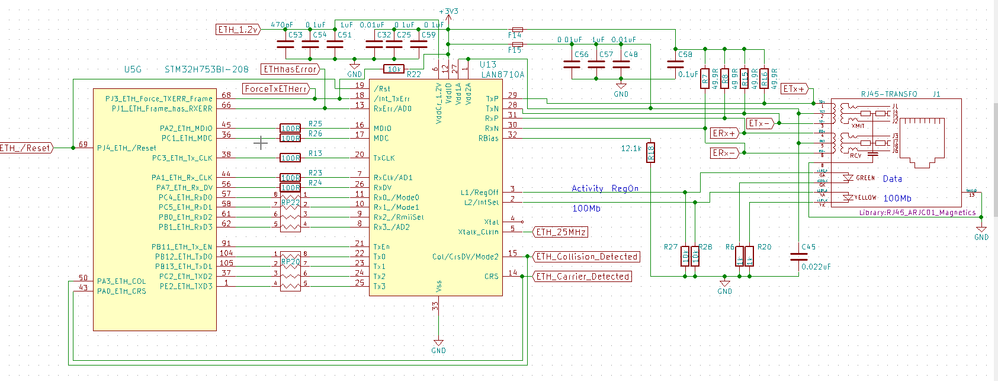Viewport: 998px width, 381px height.
Task: Select capacitor C54 symbol
Action: pyautogui.click(x=311, y=44)
